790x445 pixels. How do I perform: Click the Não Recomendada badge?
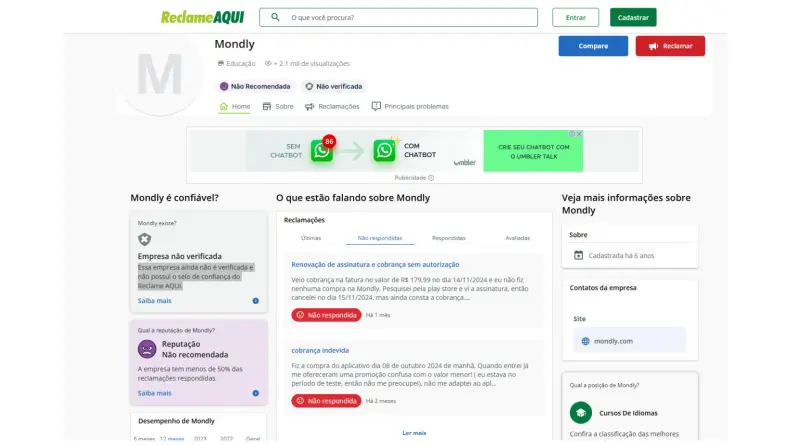255,86
